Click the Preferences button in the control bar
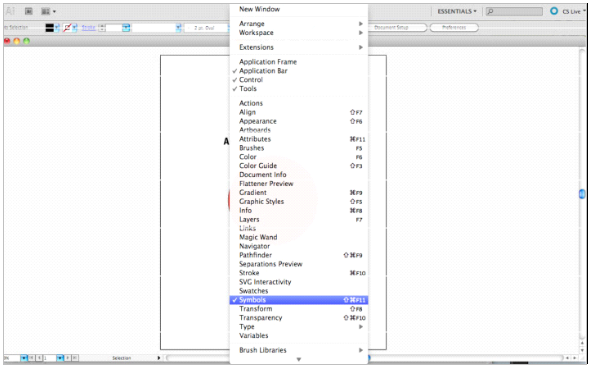The width and height of the screenshot is (590, 367). click(x=454, y=27)
